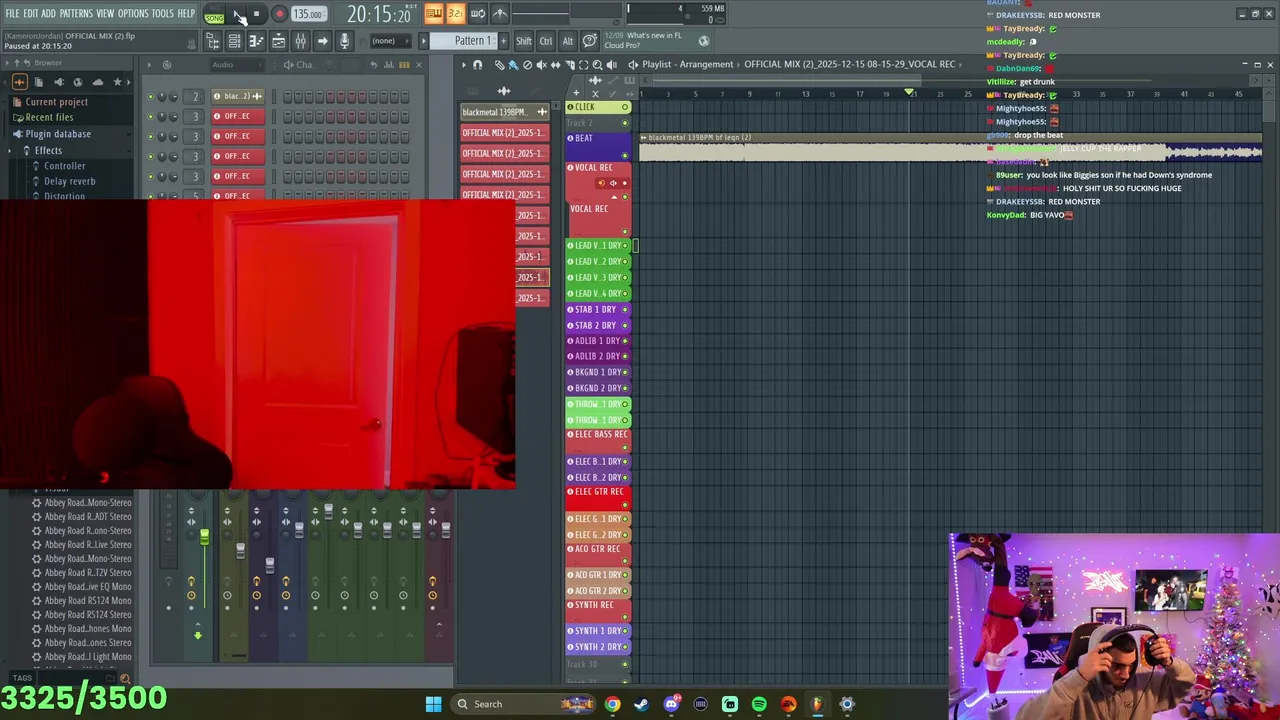This screenshot has height=720, width=1280.
Task: Open Current project in Browser
Action: pos(56,102)
